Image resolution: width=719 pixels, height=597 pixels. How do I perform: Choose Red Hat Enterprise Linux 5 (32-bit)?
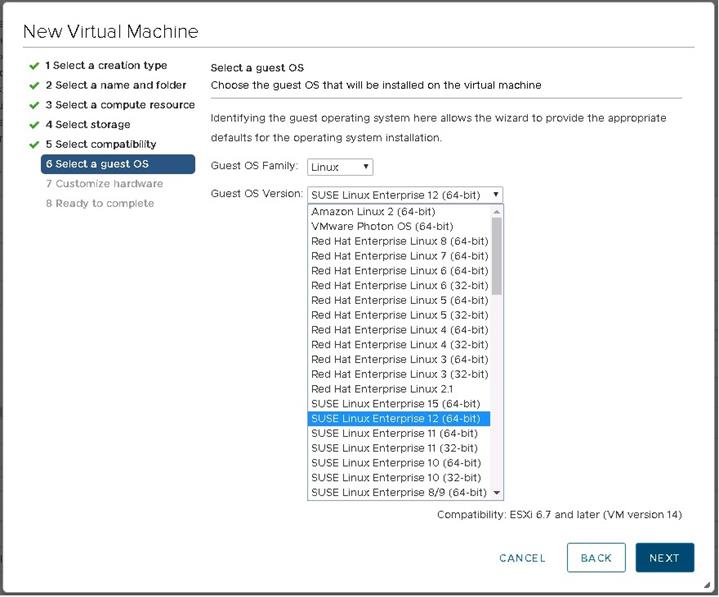[x=399, y=315]
